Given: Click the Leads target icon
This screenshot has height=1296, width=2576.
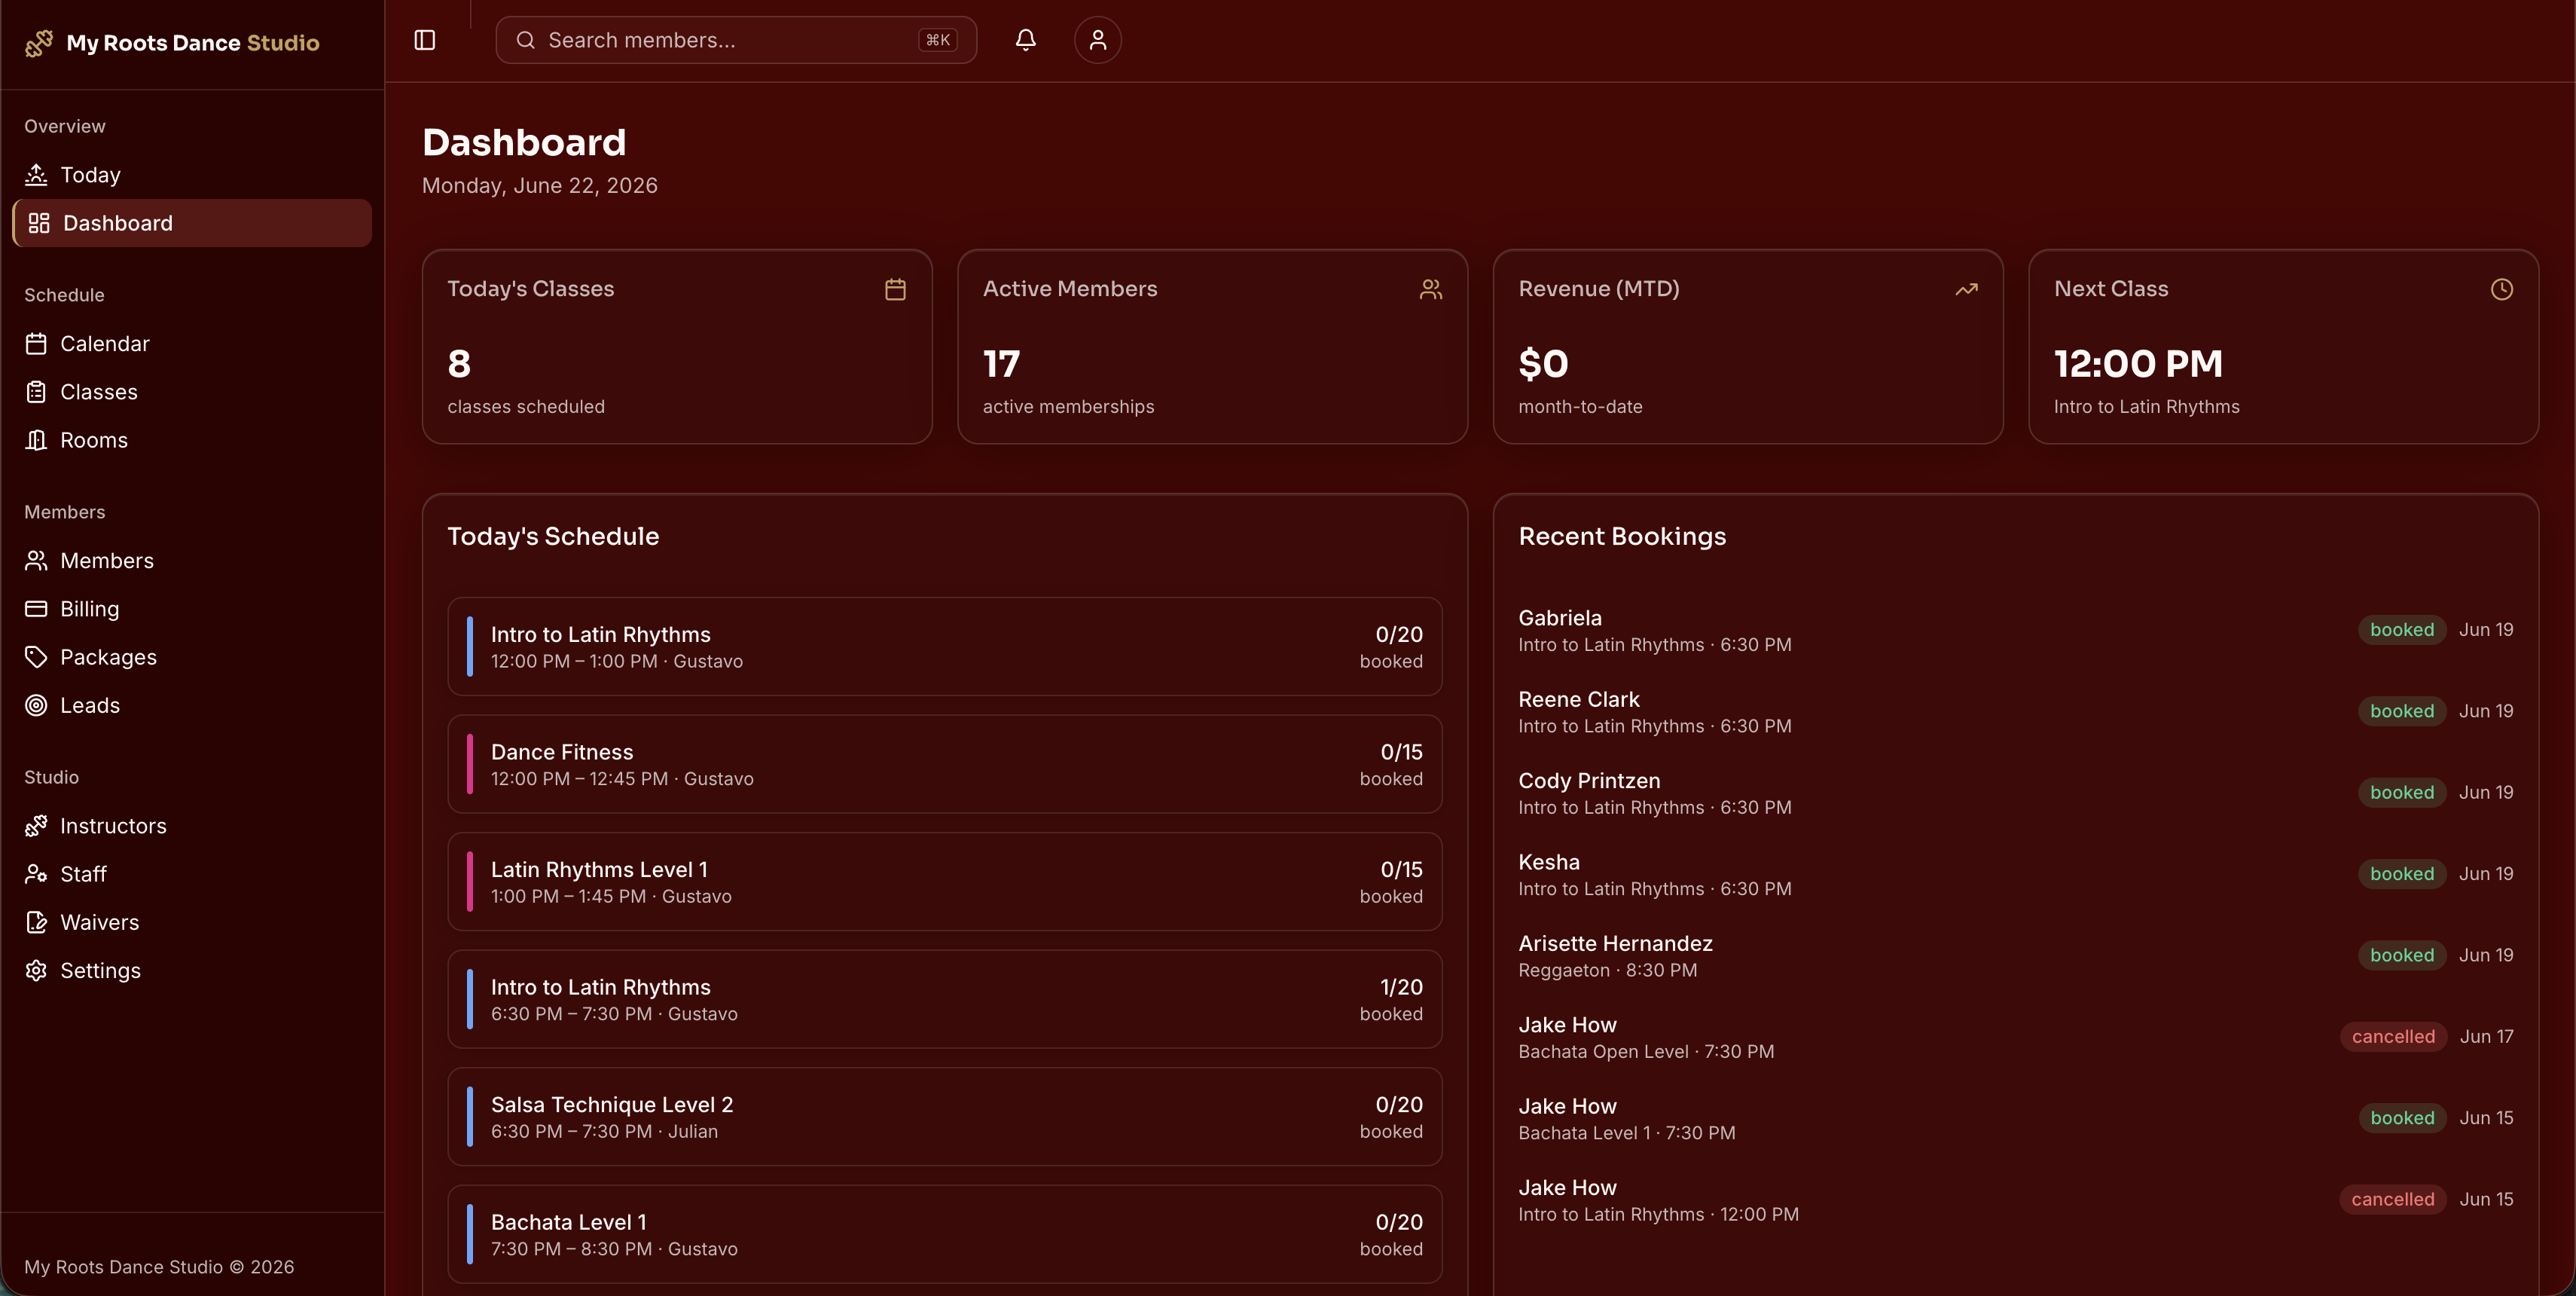Looking at the screenshot, I should tap(36, 705).
